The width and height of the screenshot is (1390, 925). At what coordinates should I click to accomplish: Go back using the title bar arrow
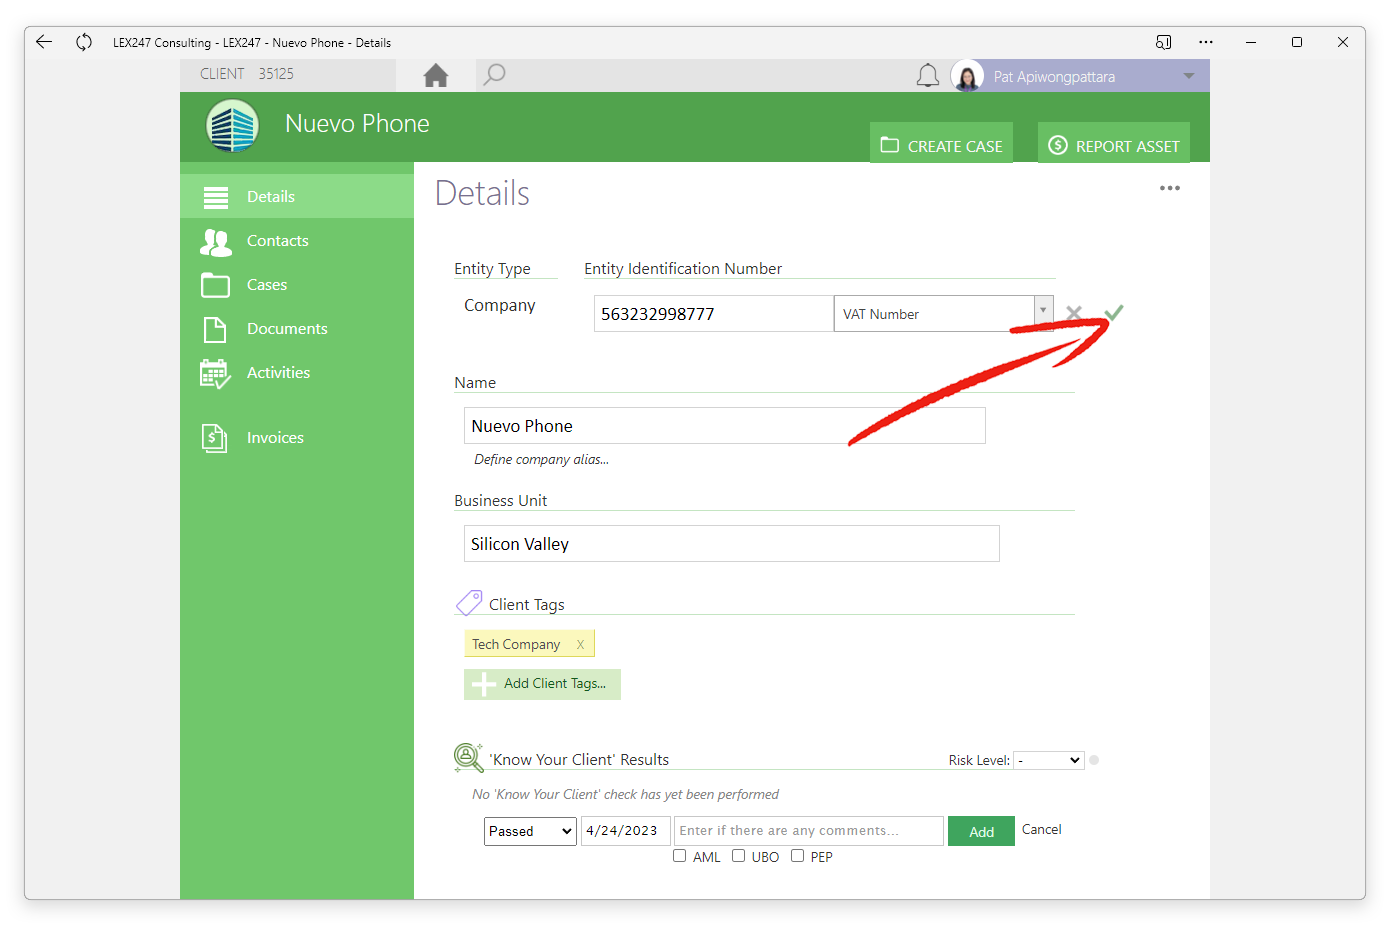click(x=43, y=42)
